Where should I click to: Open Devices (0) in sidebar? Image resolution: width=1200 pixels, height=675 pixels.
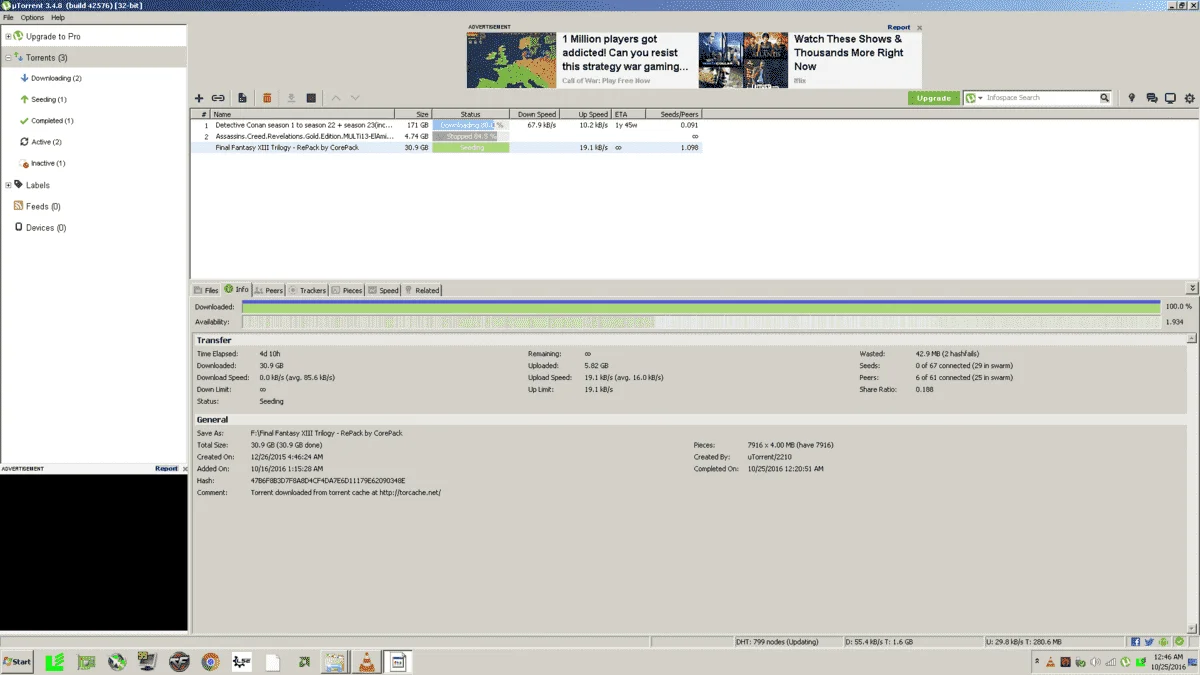pyautogui.click(x=46, y=228)
